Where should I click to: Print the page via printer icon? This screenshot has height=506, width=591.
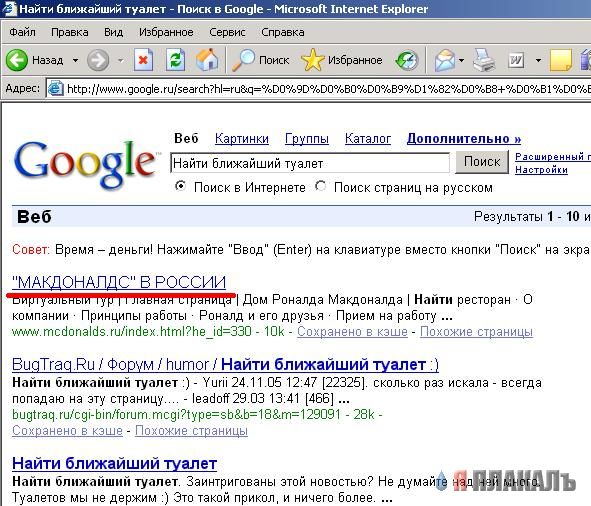(x=484, y=60)
